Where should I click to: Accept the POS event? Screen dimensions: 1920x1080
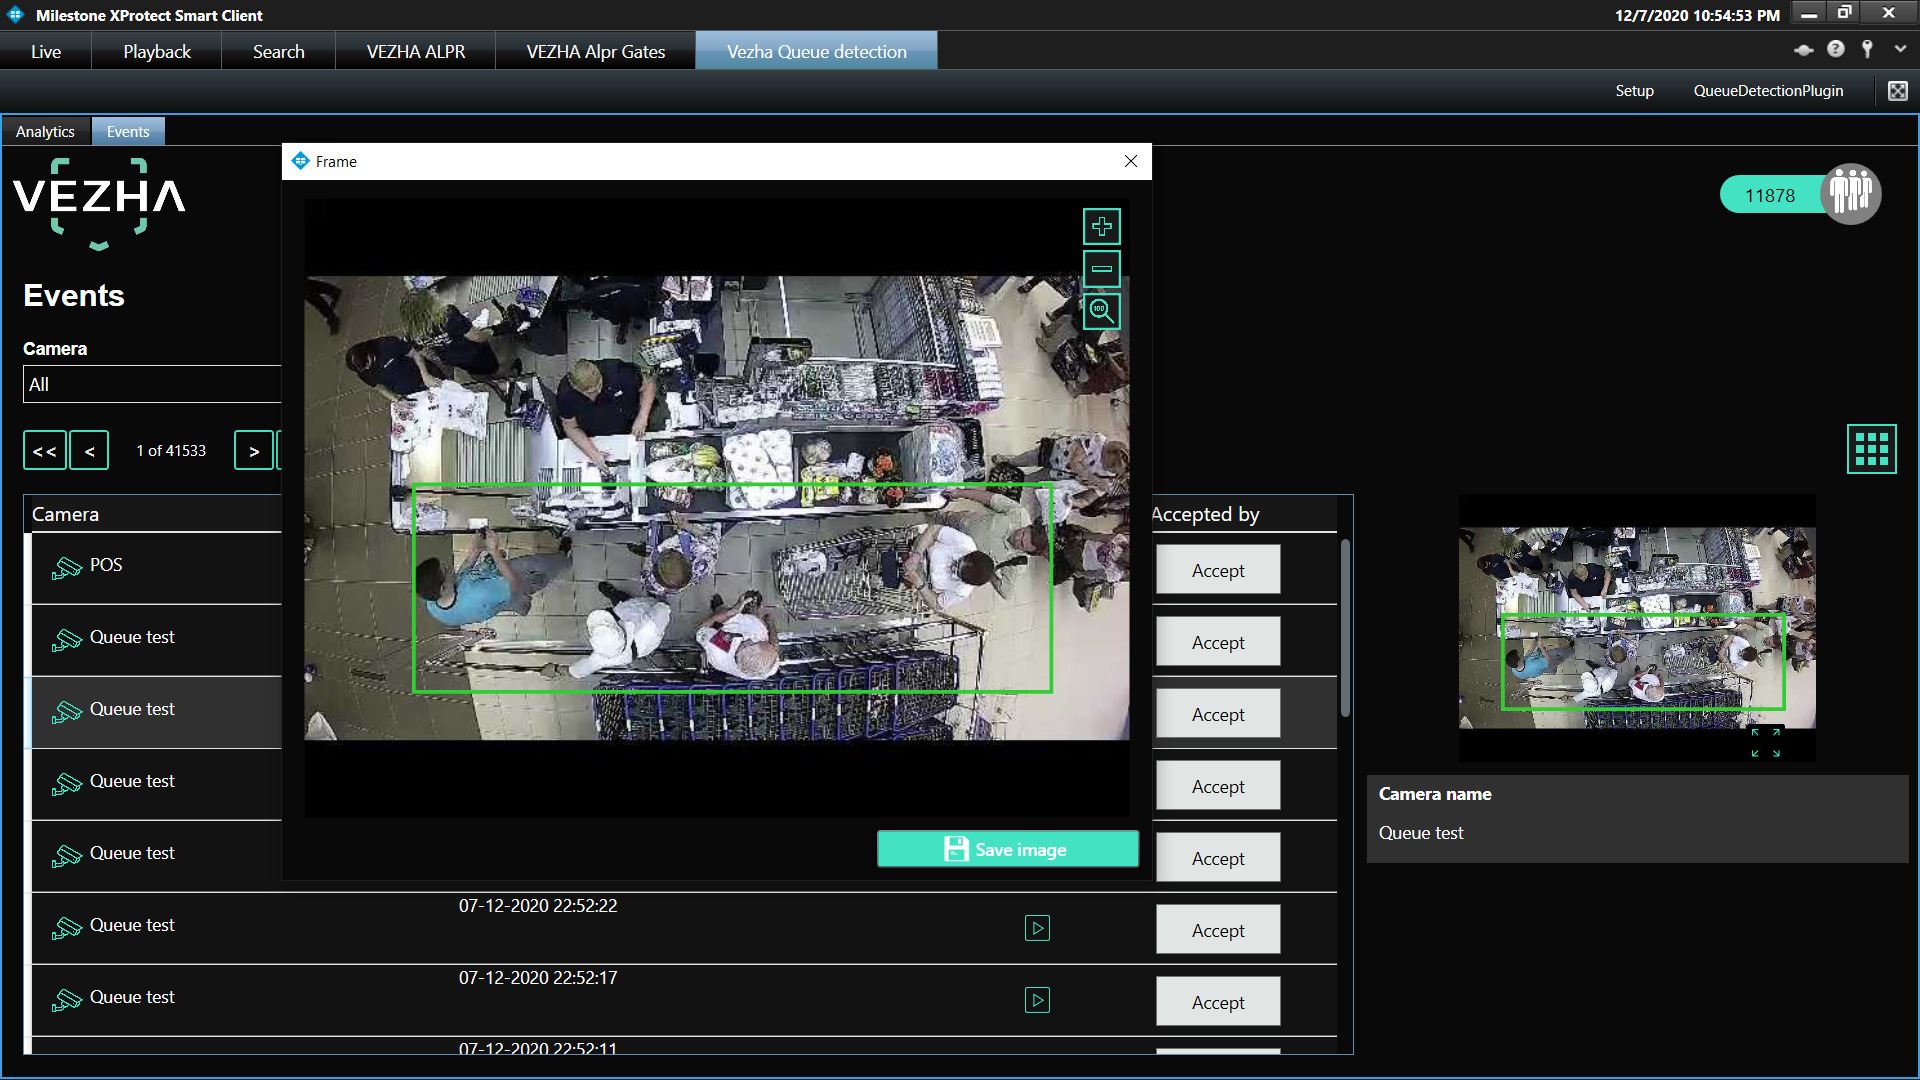coord(1218,570)
